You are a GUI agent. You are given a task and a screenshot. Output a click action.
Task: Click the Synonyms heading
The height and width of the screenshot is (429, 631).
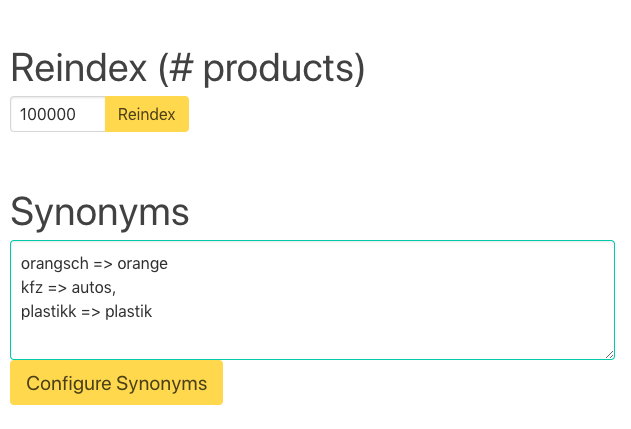pyautogui.click(x=99, y=212)
